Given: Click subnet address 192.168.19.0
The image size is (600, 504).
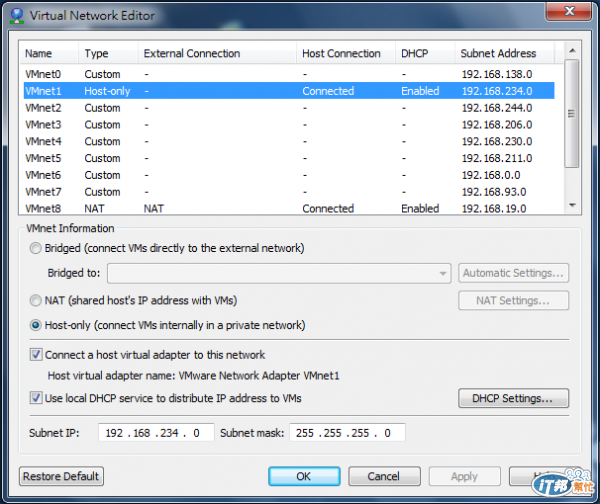Looking at the screenshot, I should point(494,209).
